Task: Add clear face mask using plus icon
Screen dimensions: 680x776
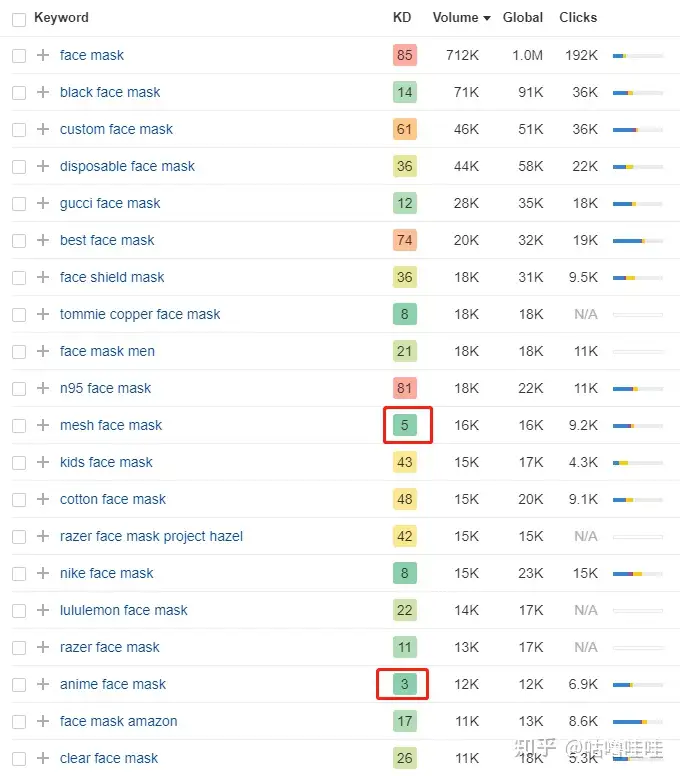Action: (x=43, y=758)
